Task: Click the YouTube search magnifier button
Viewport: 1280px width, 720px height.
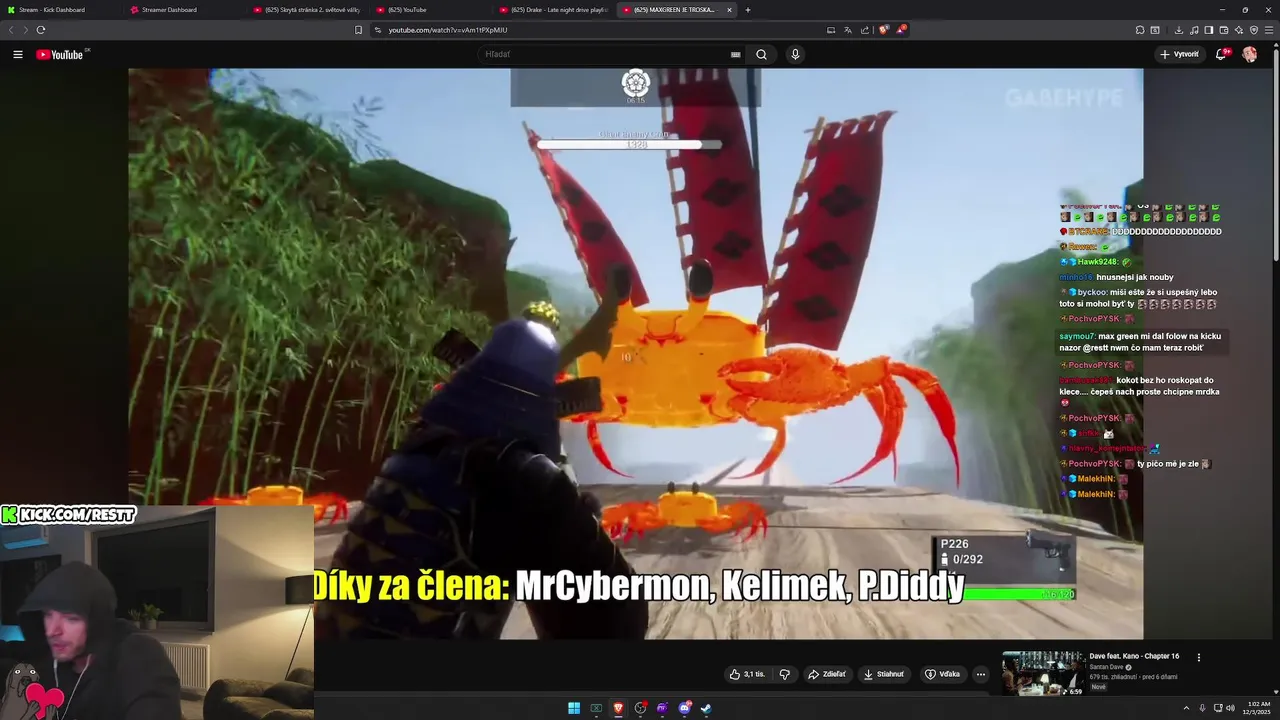Action: click(761, 54)
